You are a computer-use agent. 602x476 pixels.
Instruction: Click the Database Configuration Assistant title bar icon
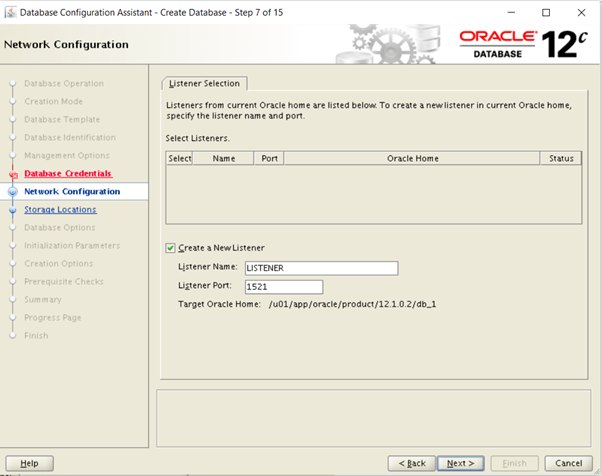[x=12, y=13]
